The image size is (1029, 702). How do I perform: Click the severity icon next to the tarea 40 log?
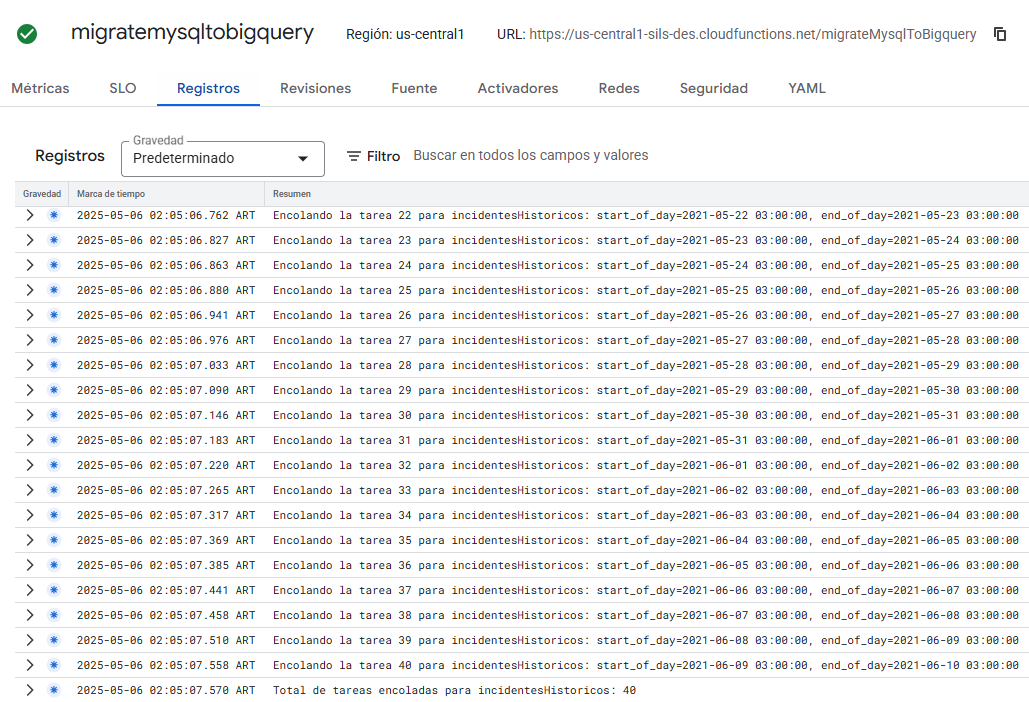(x=52, y=665)
